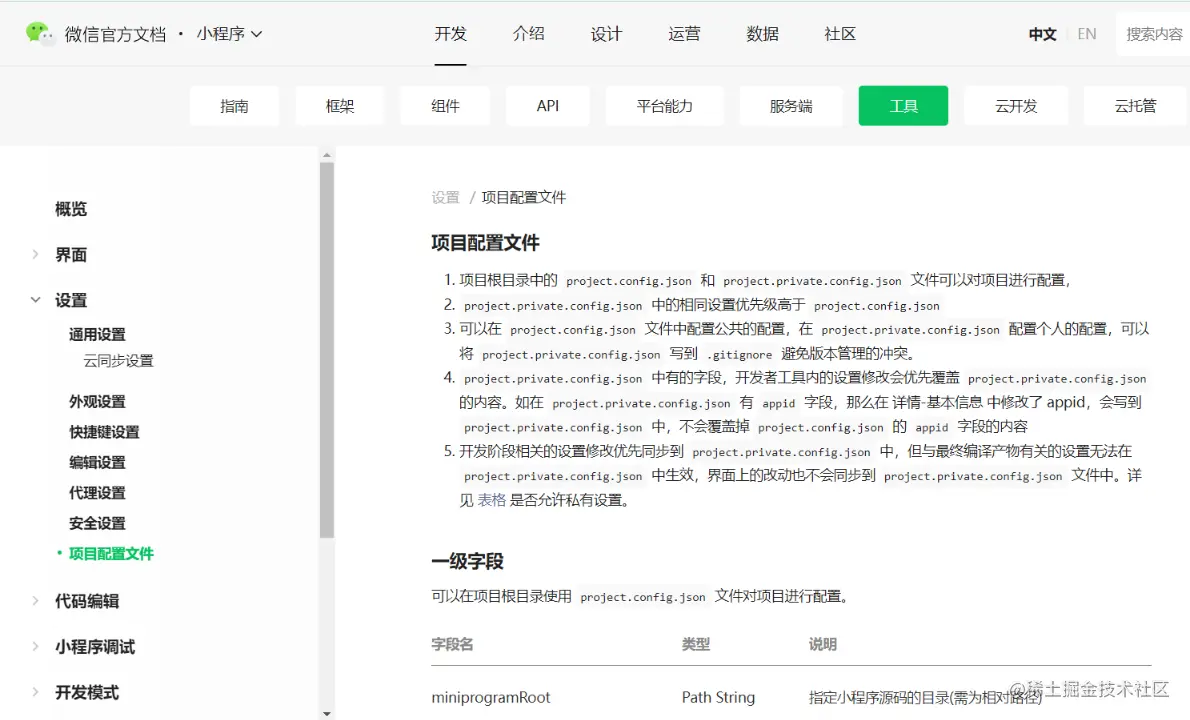Click the 项目配置文件 breadcrumb item

click(524, 197)
